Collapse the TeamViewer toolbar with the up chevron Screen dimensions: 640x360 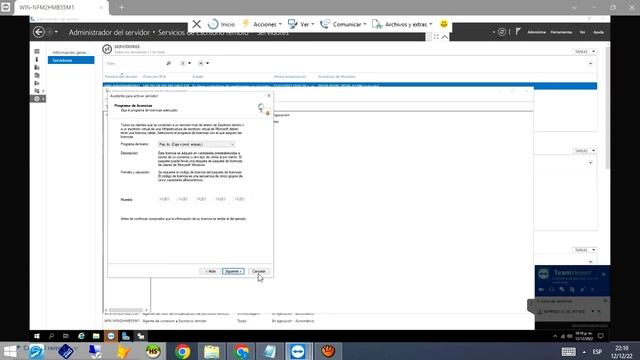pos(444,37)
